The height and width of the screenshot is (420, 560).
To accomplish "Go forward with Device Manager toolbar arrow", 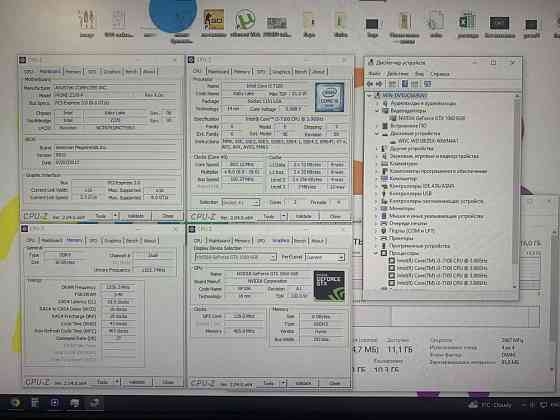I will 380,84.
